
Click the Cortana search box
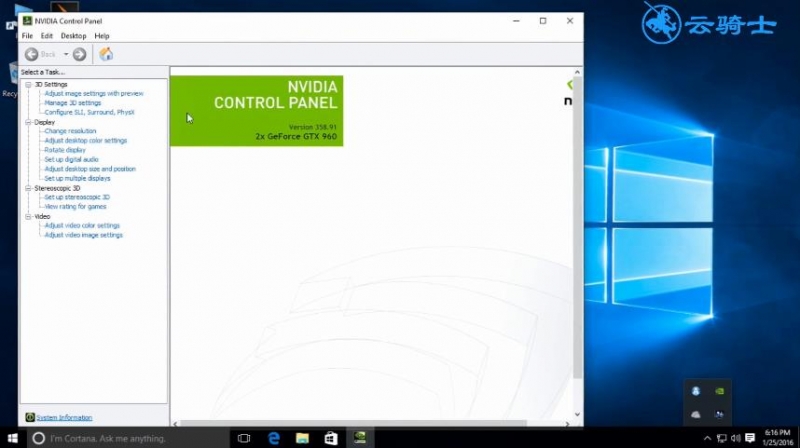128,438
